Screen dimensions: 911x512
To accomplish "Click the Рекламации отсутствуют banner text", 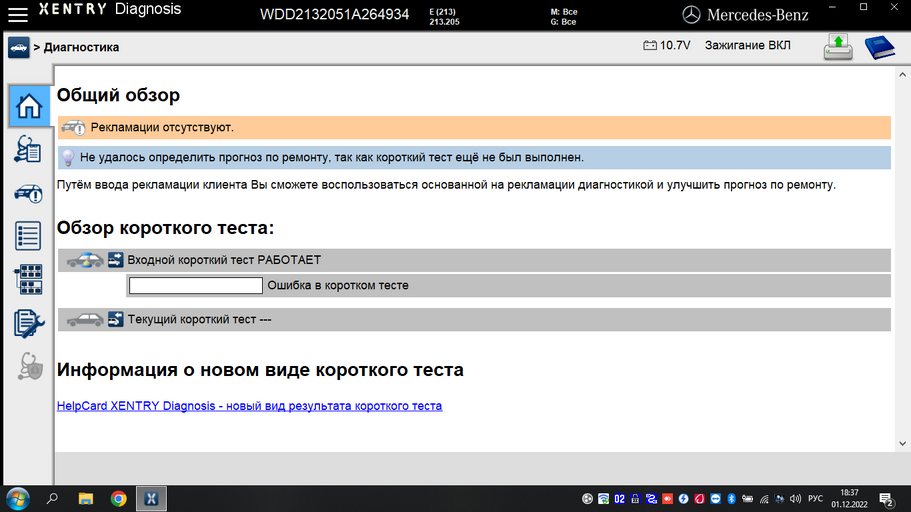I will [162, 127].
